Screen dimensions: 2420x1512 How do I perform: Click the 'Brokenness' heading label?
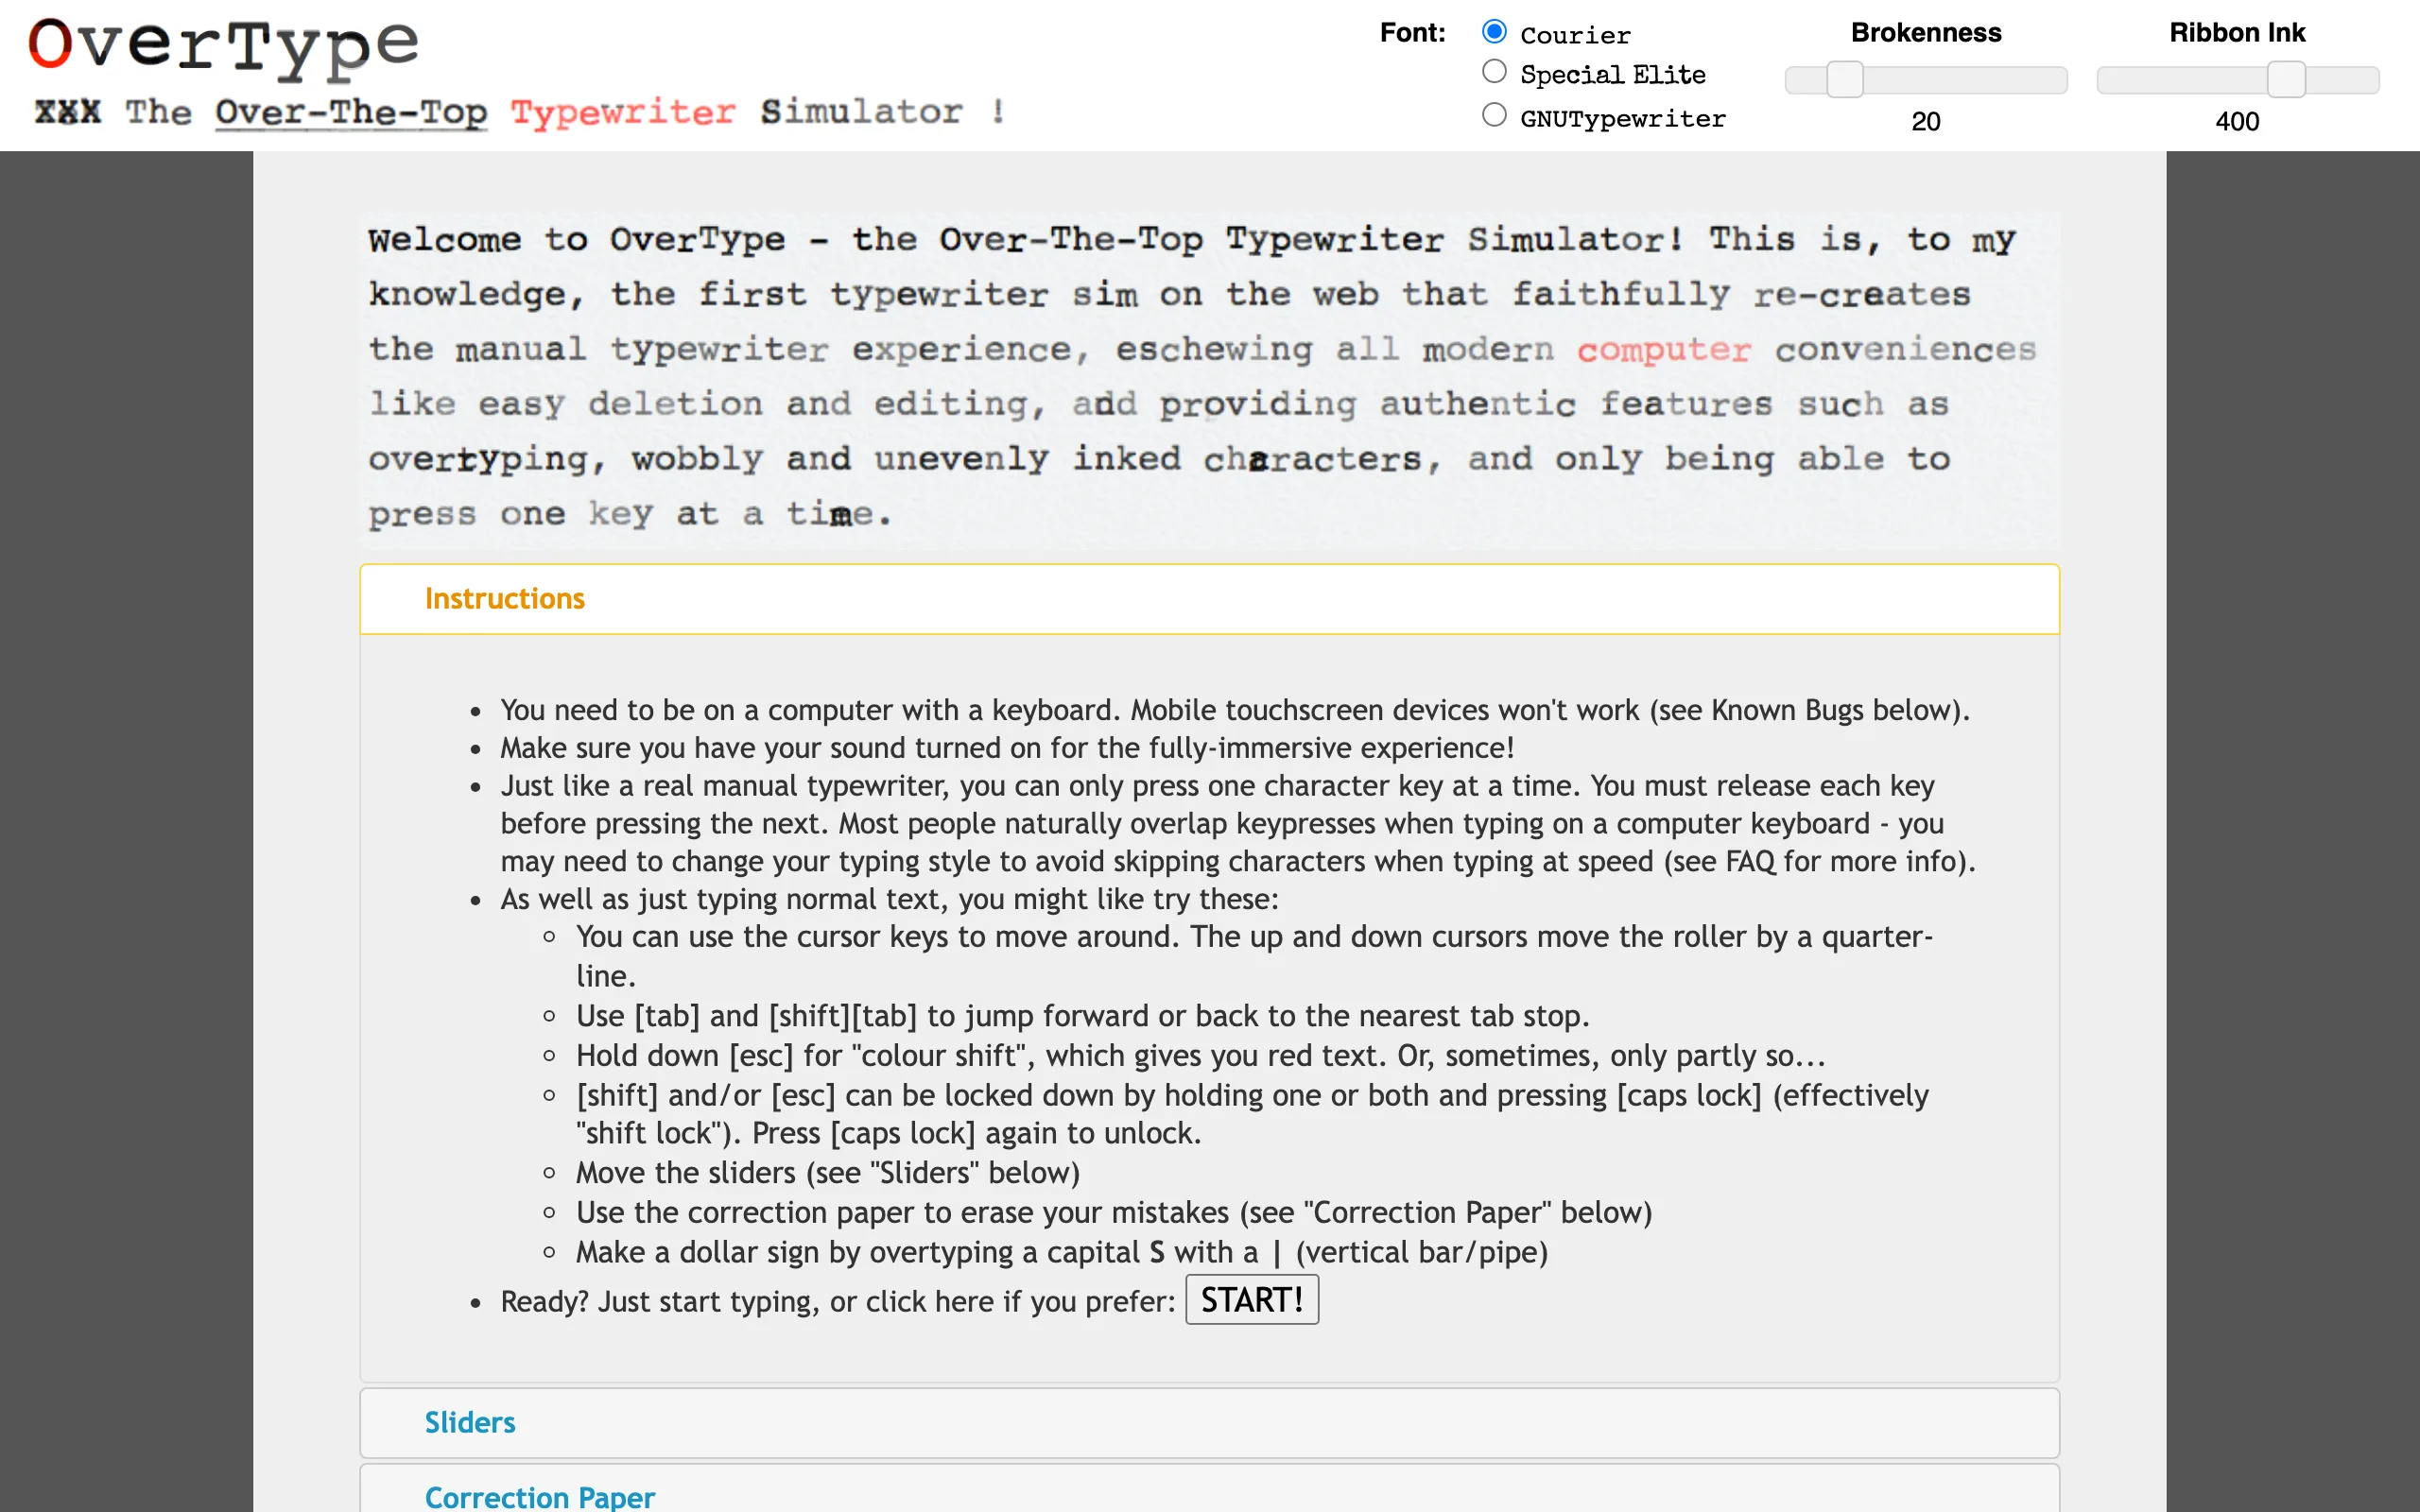tap(1926, 33)
